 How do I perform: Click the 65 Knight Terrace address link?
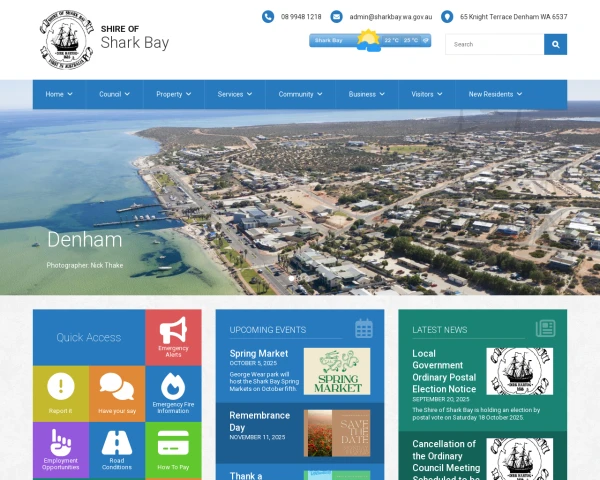(514, 17)
